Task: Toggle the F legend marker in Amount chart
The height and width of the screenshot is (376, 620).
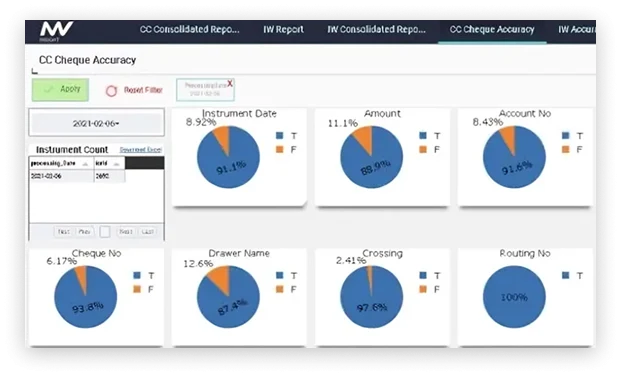Action: (x=423, y=149)
